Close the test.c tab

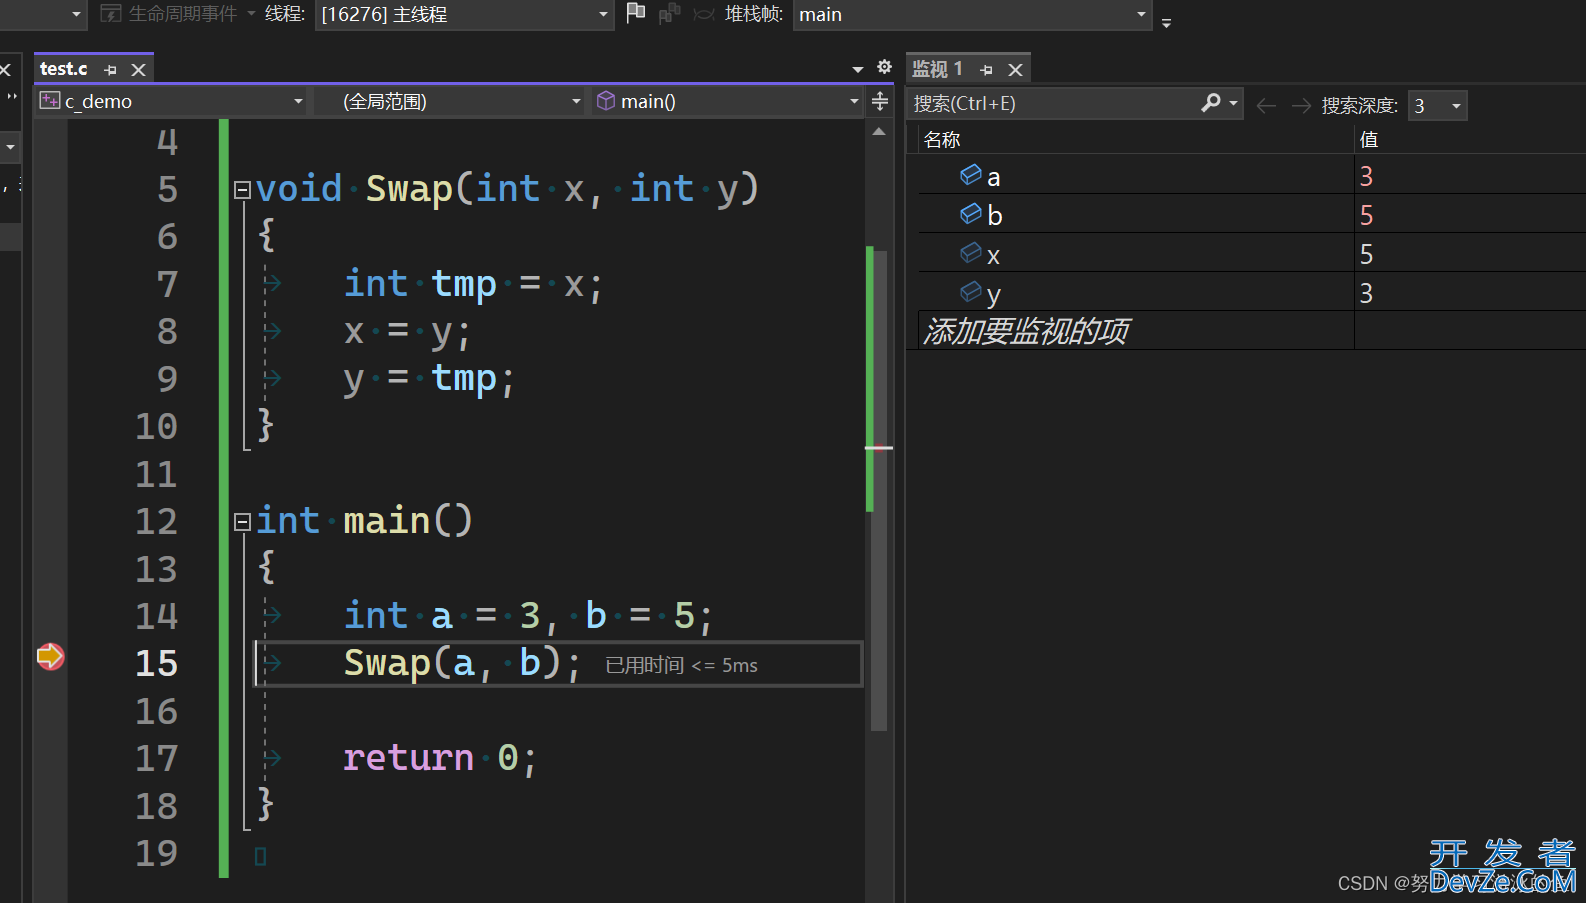(139, 70)
